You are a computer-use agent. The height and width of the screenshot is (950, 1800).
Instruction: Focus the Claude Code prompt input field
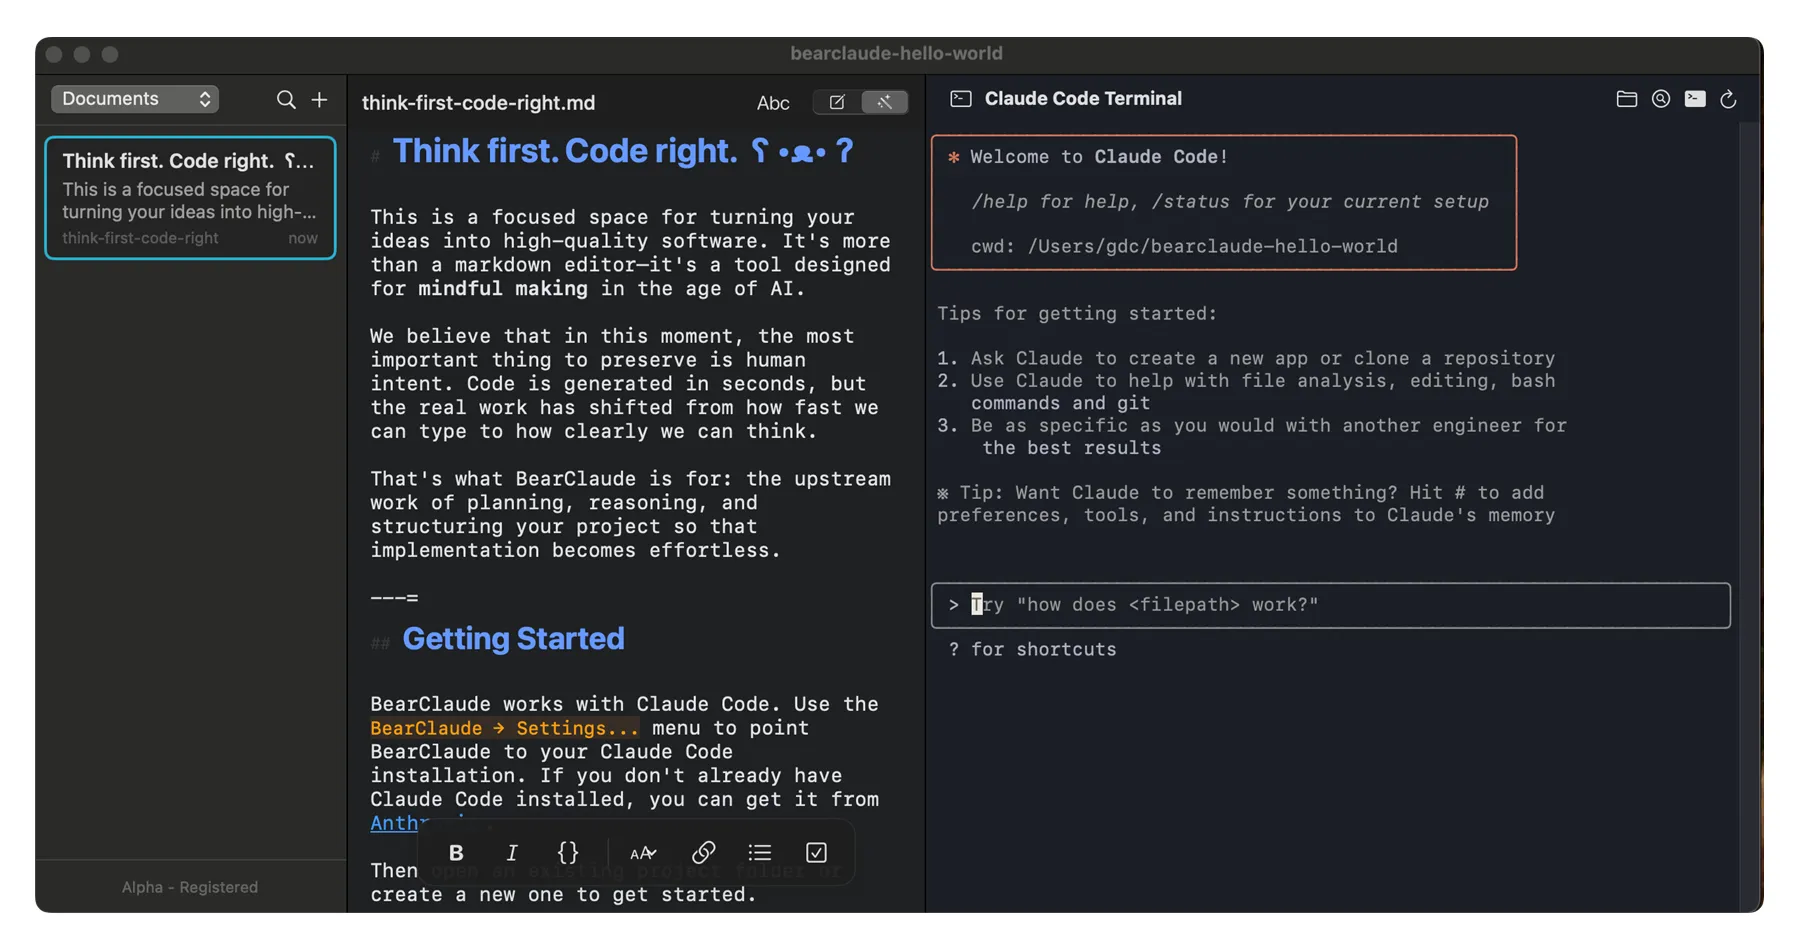(1330, 605)
